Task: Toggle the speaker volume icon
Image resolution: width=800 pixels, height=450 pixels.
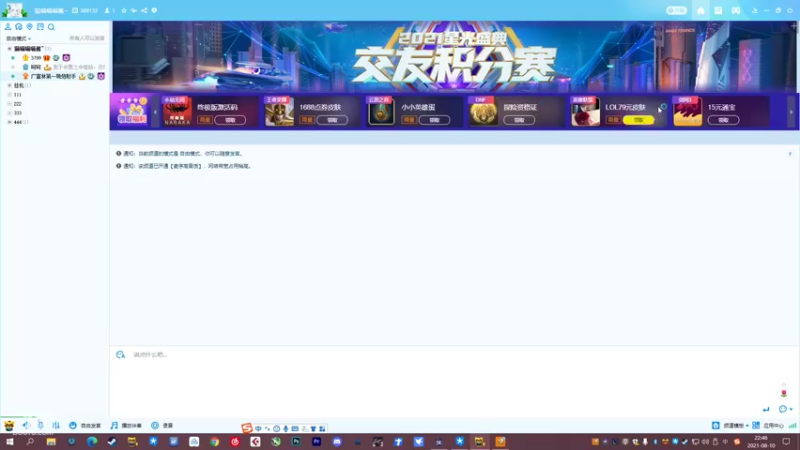Action: click(26, 425)
